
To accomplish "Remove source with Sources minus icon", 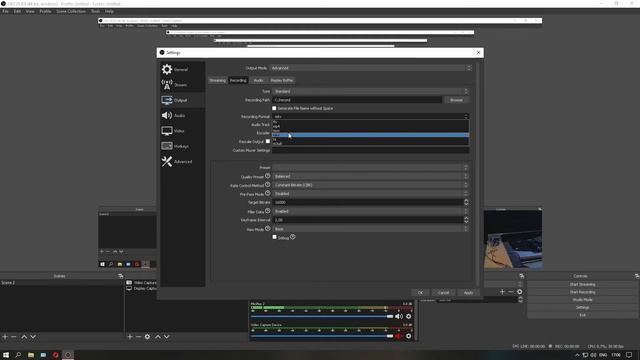I will [138, 337].
